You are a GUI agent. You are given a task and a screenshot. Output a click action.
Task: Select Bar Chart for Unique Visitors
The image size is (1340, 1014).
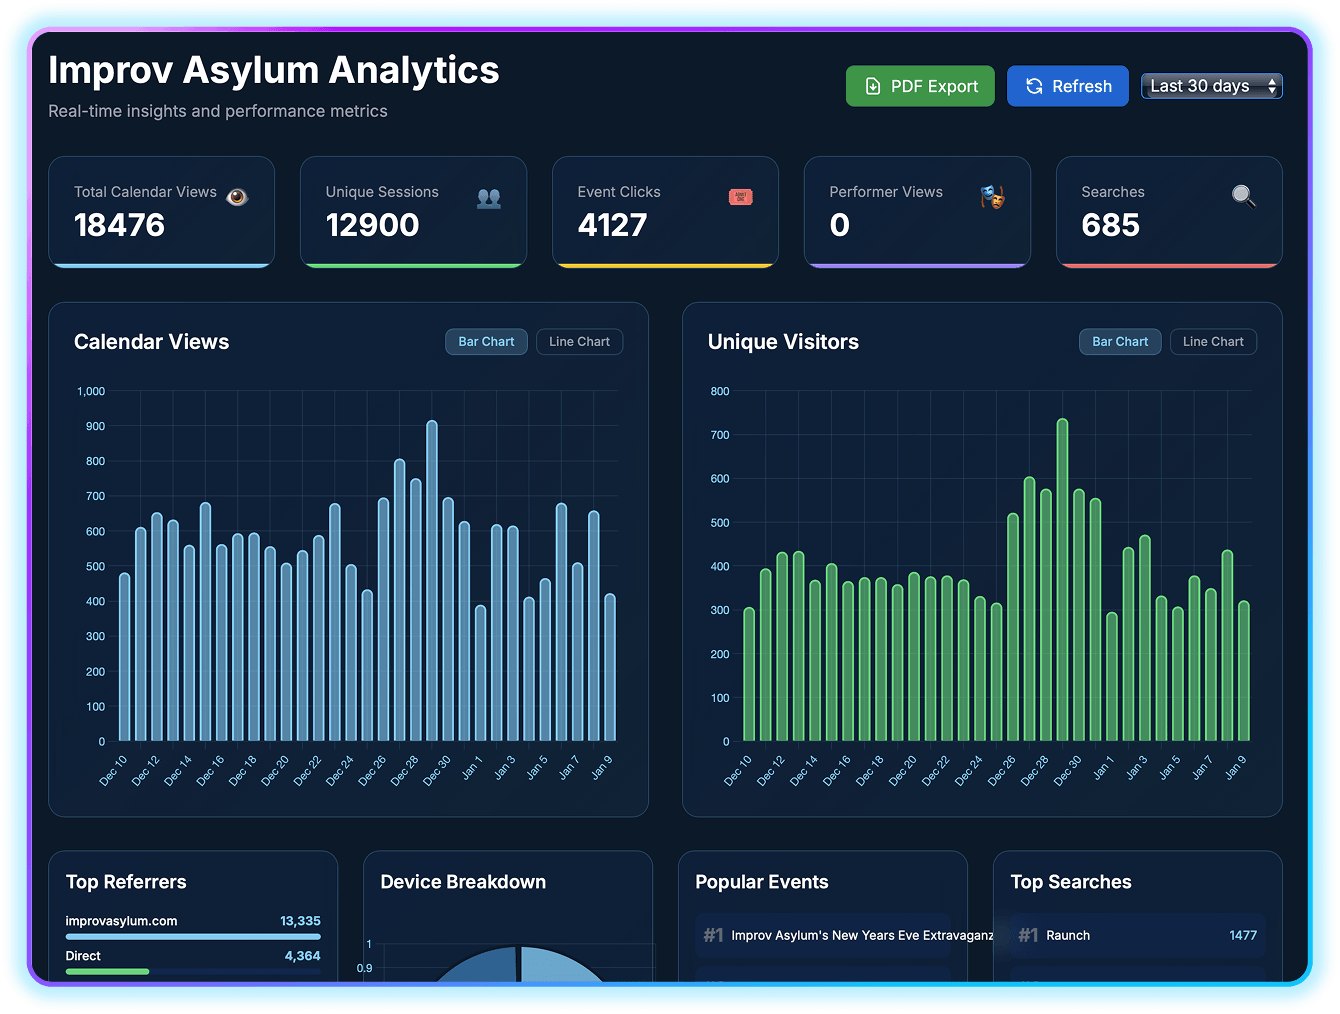[x=1120, y=342]
